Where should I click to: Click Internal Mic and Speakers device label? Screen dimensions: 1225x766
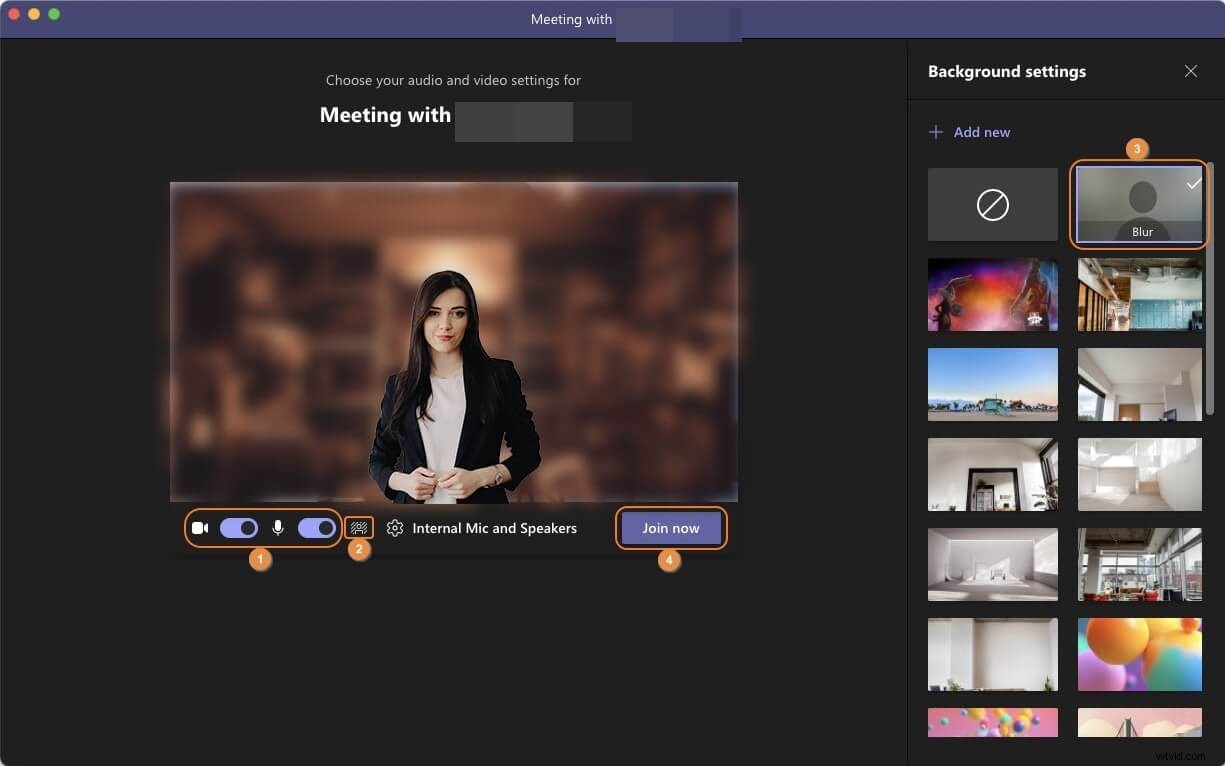[x=494, y=528]
